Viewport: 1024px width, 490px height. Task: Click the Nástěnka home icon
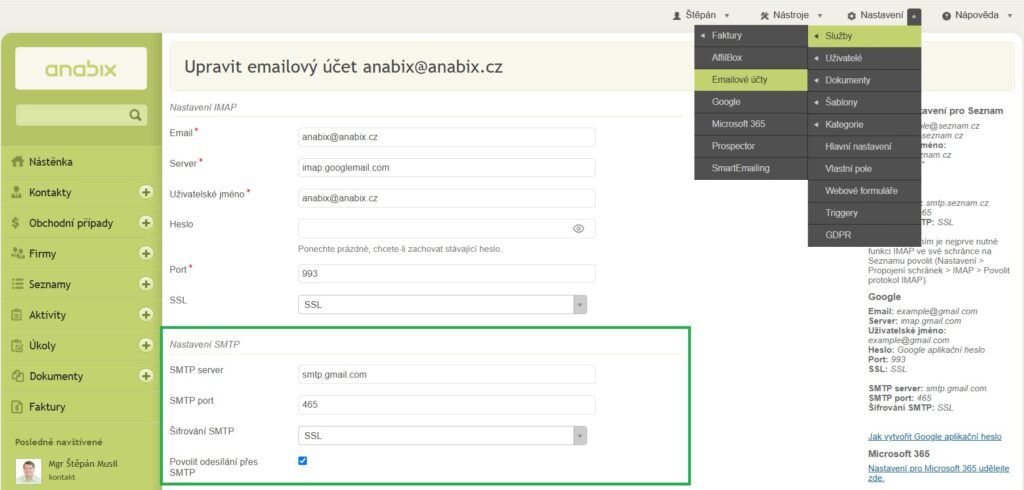click(x=18, y=161)
